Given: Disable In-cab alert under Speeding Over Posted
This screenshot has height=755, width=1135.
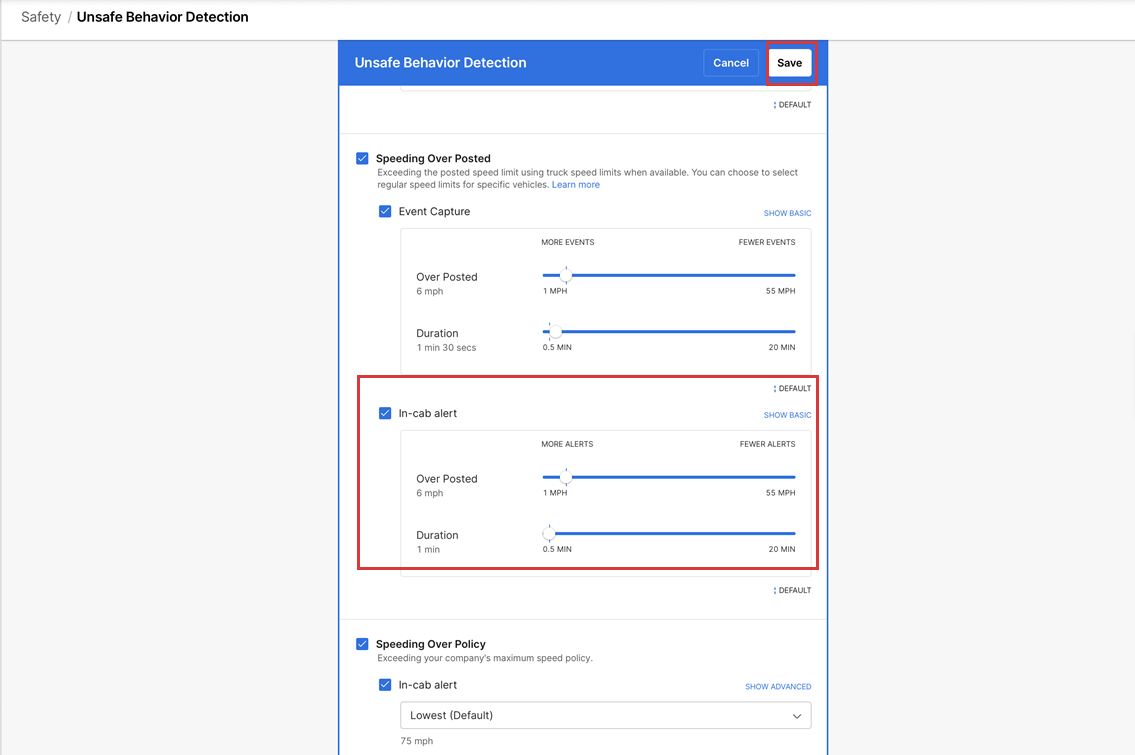Looking at the screenshot, I should (x=385, y=413).
